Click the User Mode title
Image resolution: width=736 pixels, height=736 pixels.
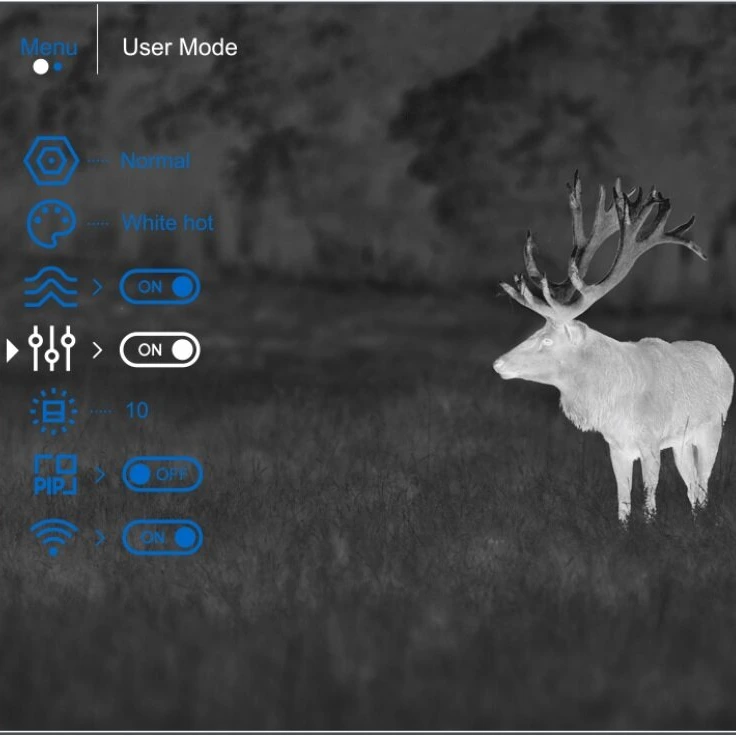tap(180, 47)
